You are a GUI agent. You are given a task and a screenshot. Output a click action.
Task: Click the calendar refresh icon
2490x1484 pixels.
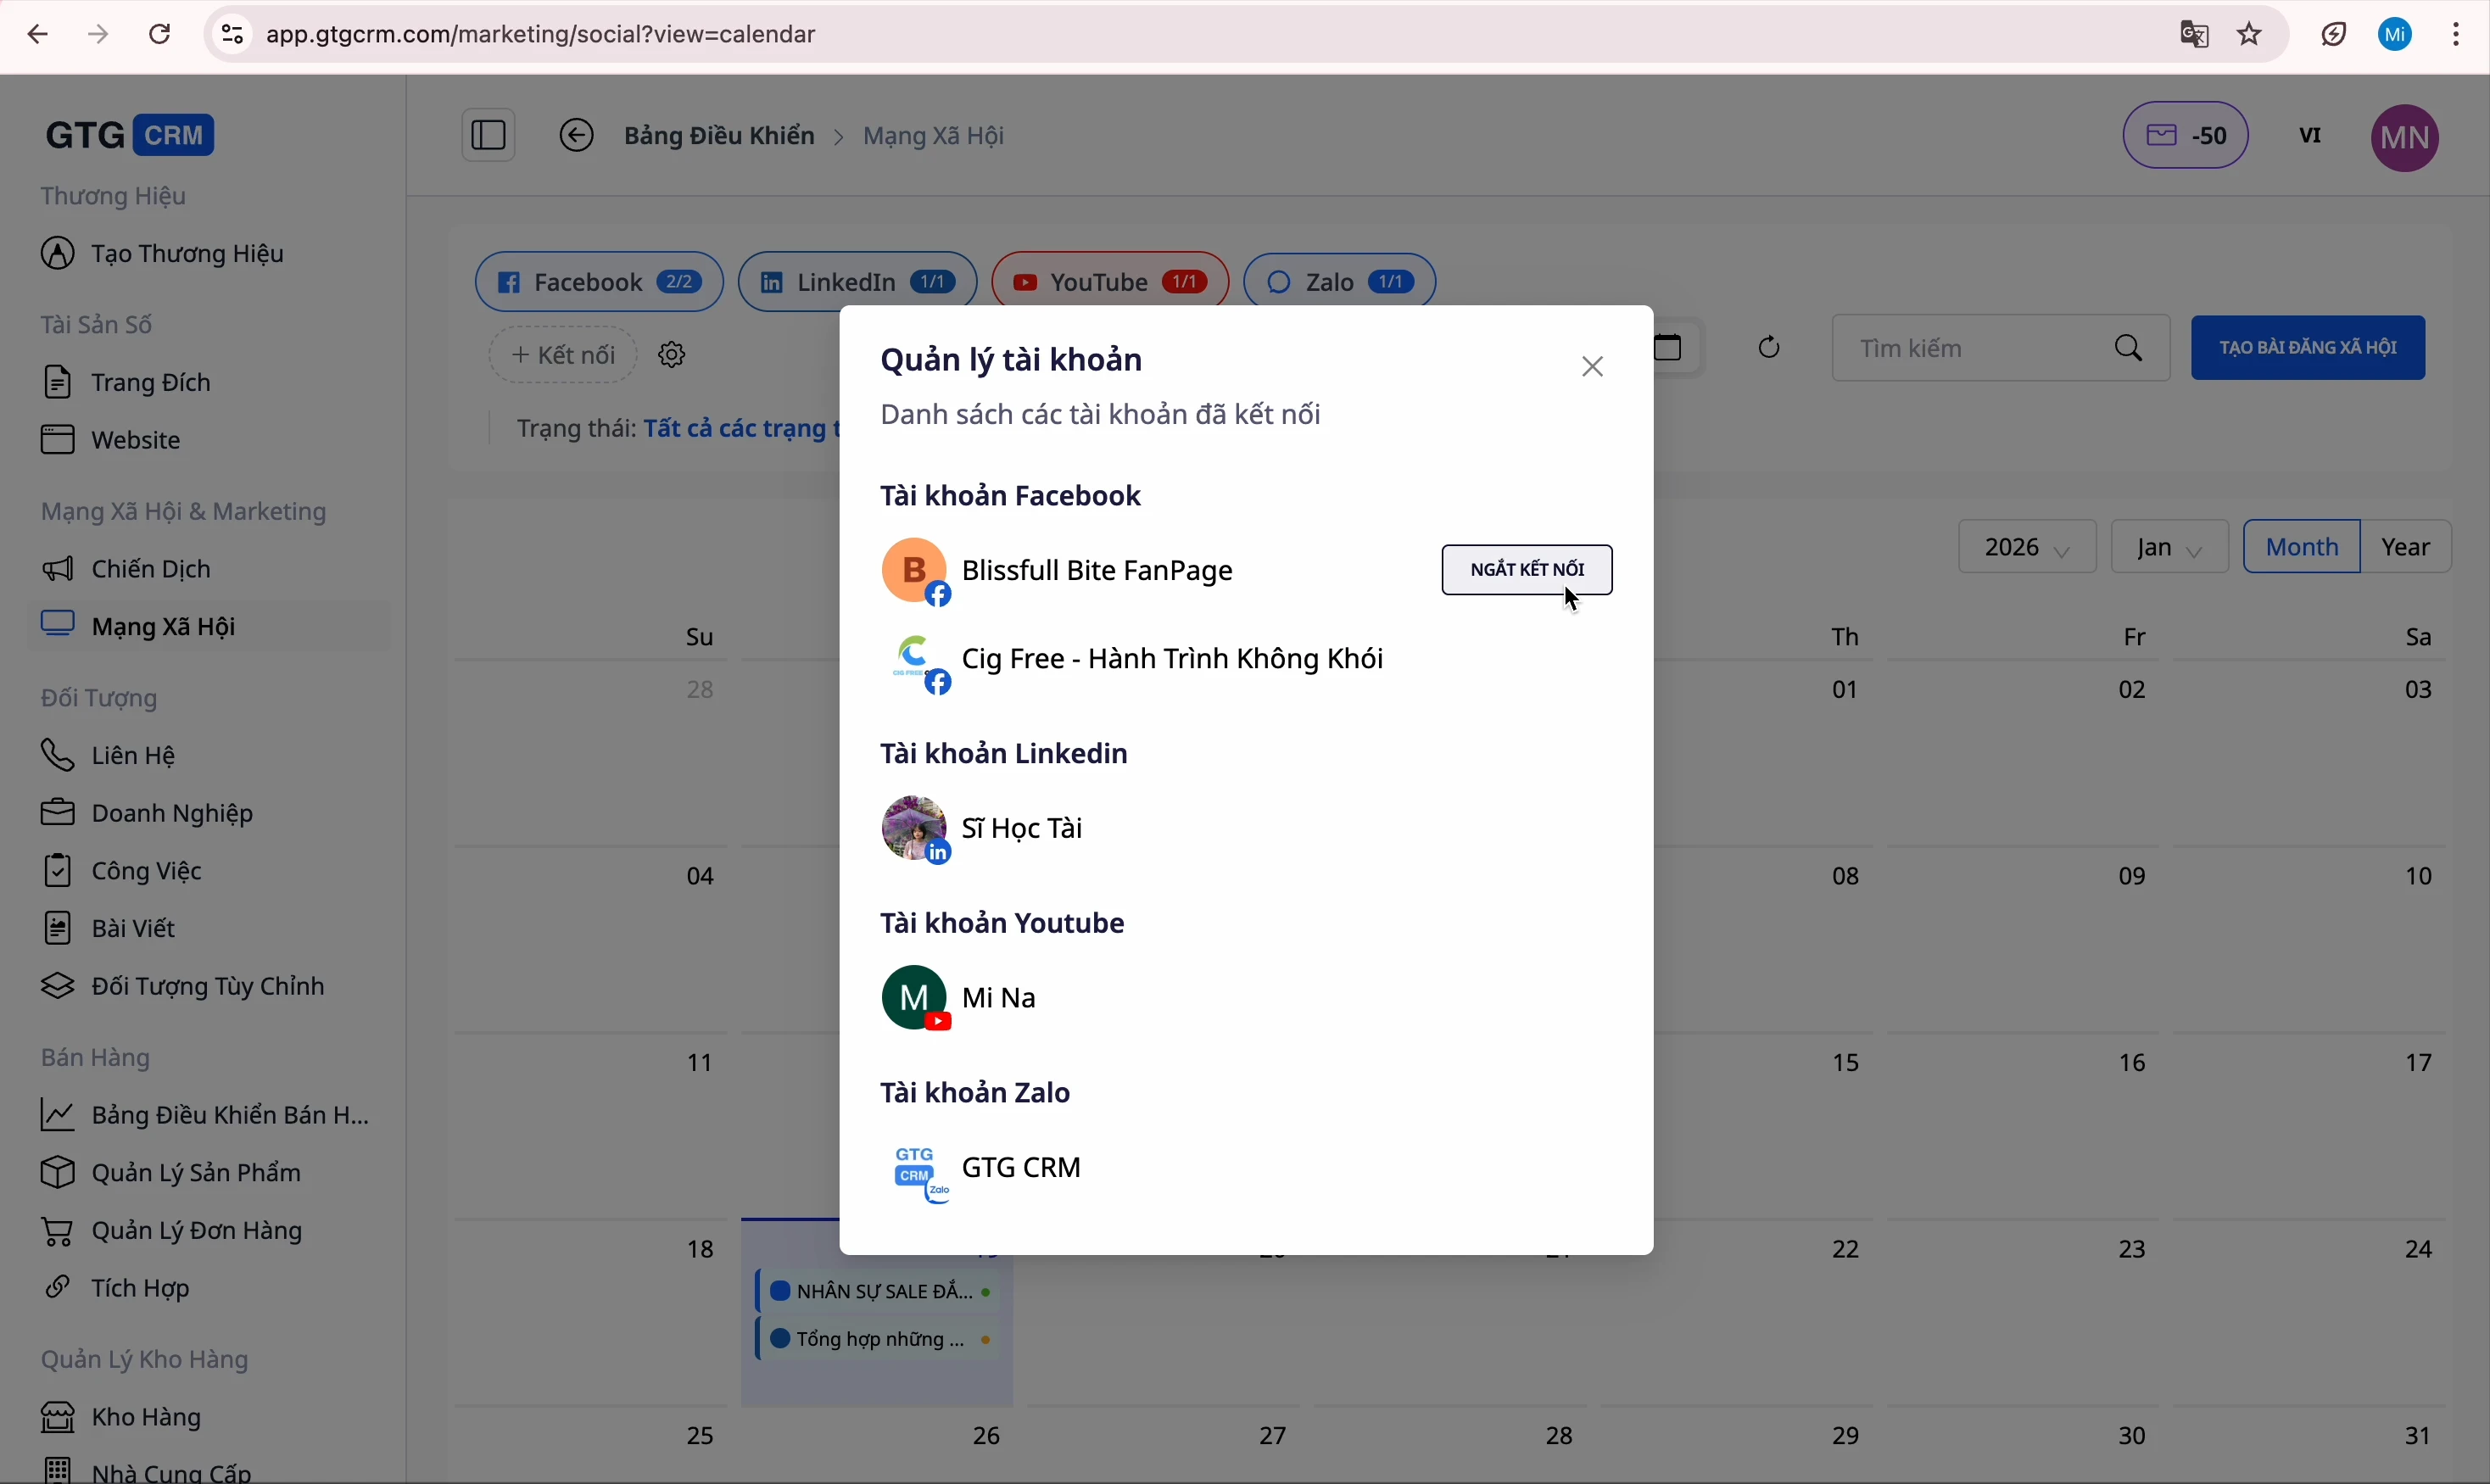tap(1770, 348)
